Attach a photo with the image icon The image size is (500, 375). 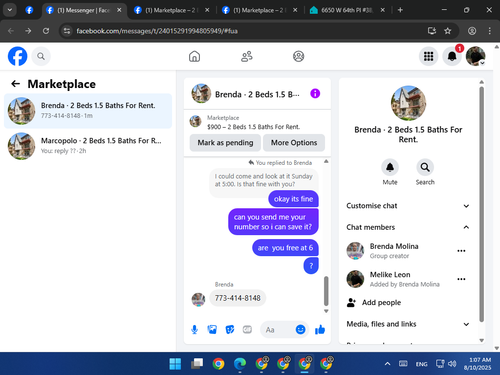click(212, 330)
